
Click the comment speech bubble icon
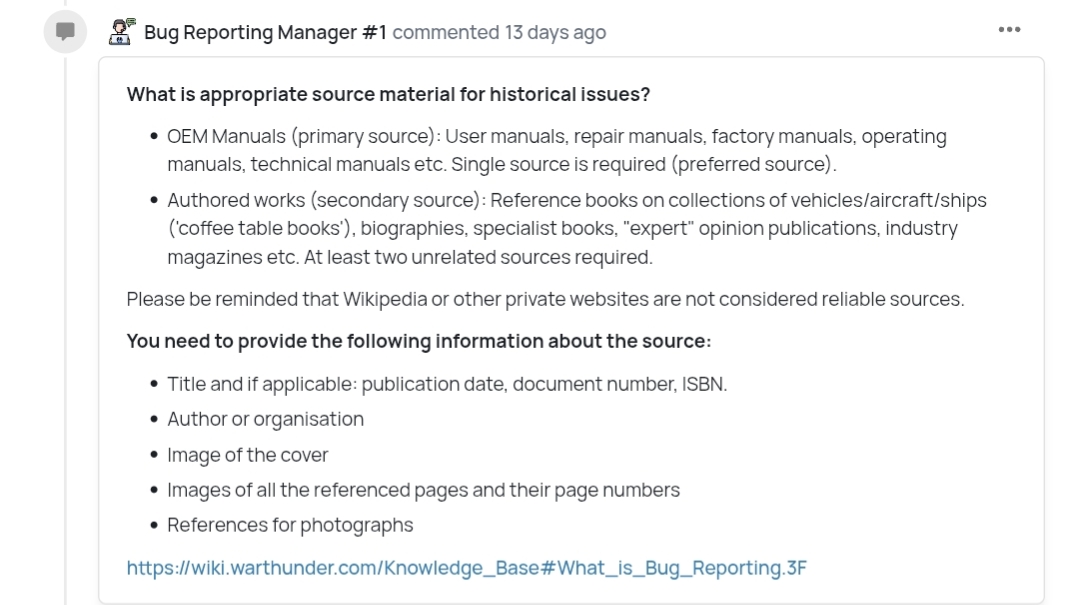64,32
